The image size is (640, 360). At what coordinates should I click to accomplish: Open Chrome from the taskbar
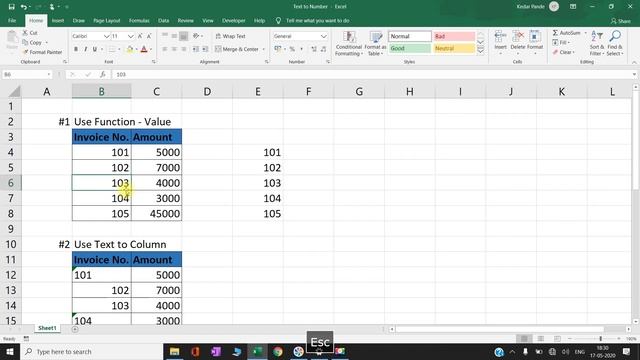(x=278, y=351)
